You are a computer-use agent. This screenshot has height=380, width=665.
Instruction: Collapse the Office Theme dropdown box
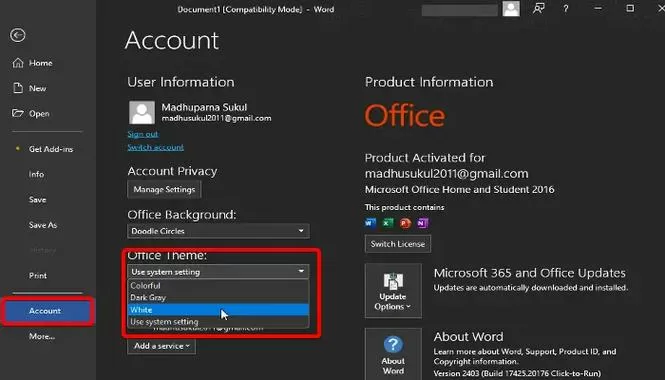tap(218, 271)
